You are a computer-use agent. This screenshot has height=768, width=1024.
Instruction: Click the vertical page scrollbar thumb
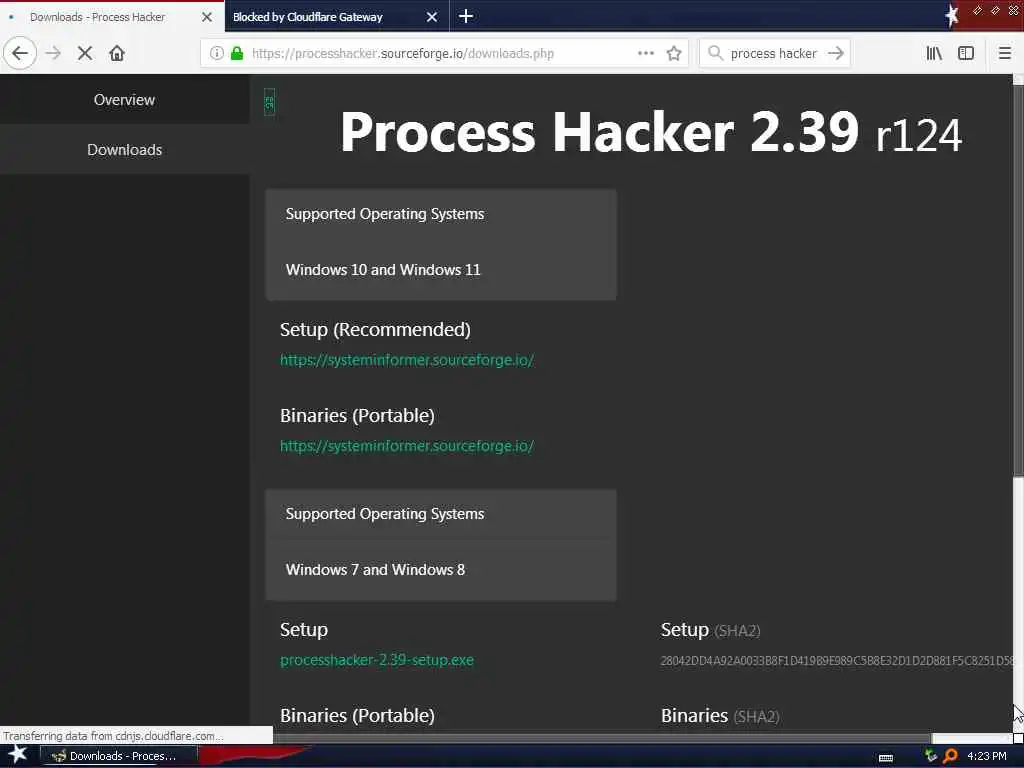1018,281
